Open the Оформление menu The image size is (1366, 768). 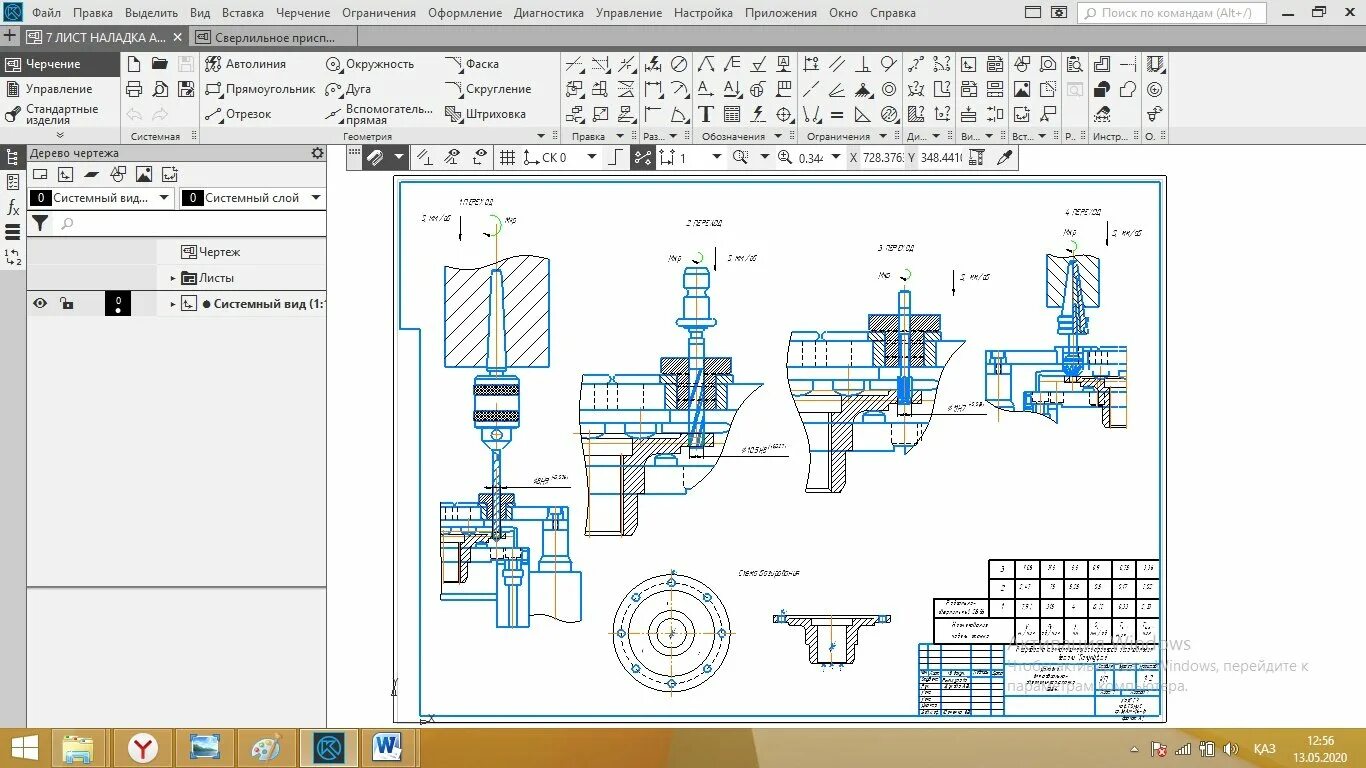465,13
